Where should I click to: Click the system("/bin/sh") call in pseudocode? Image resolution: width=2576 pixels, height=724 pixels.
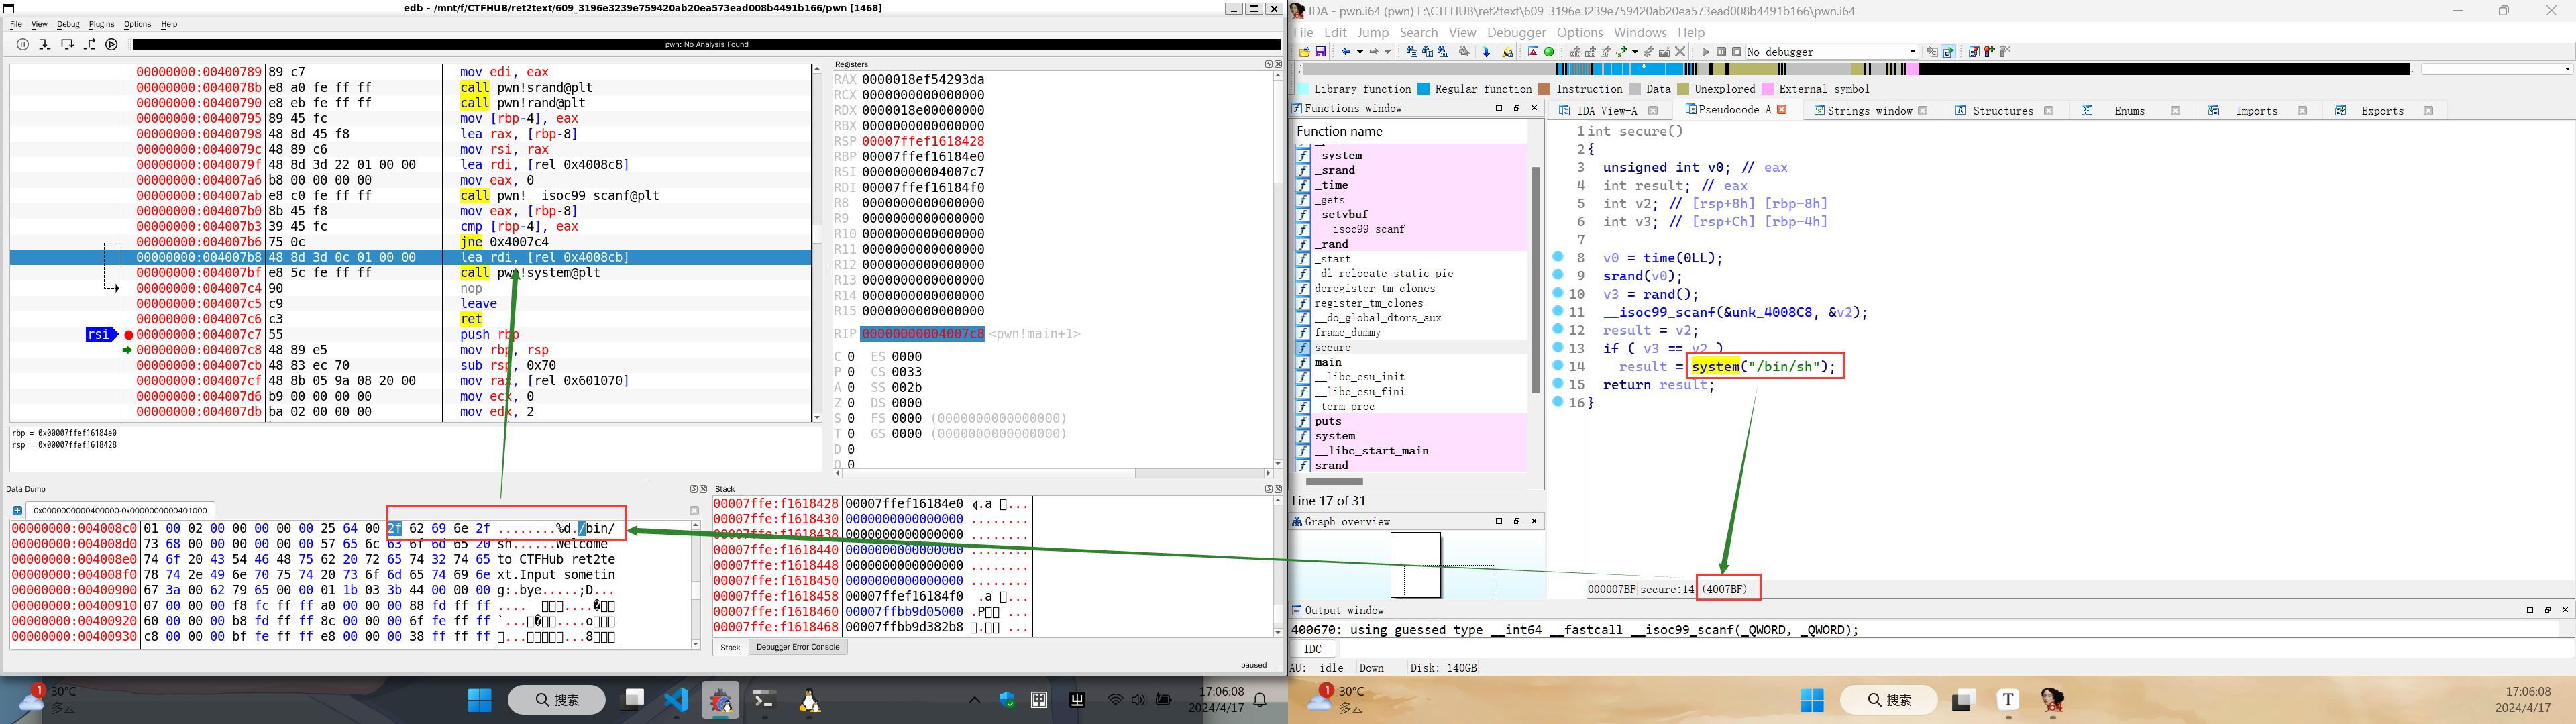pyautogui.click(x=1764, y=366)
